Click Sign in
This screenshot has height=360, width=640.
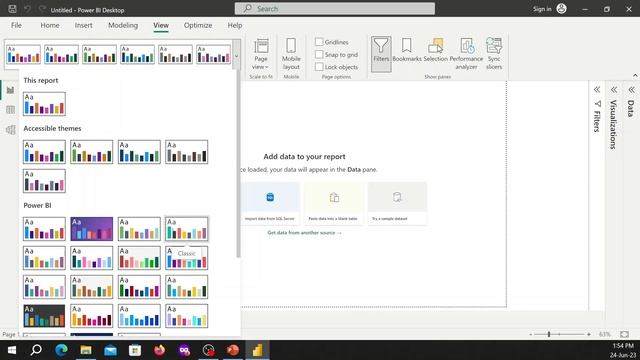point(542,9)
